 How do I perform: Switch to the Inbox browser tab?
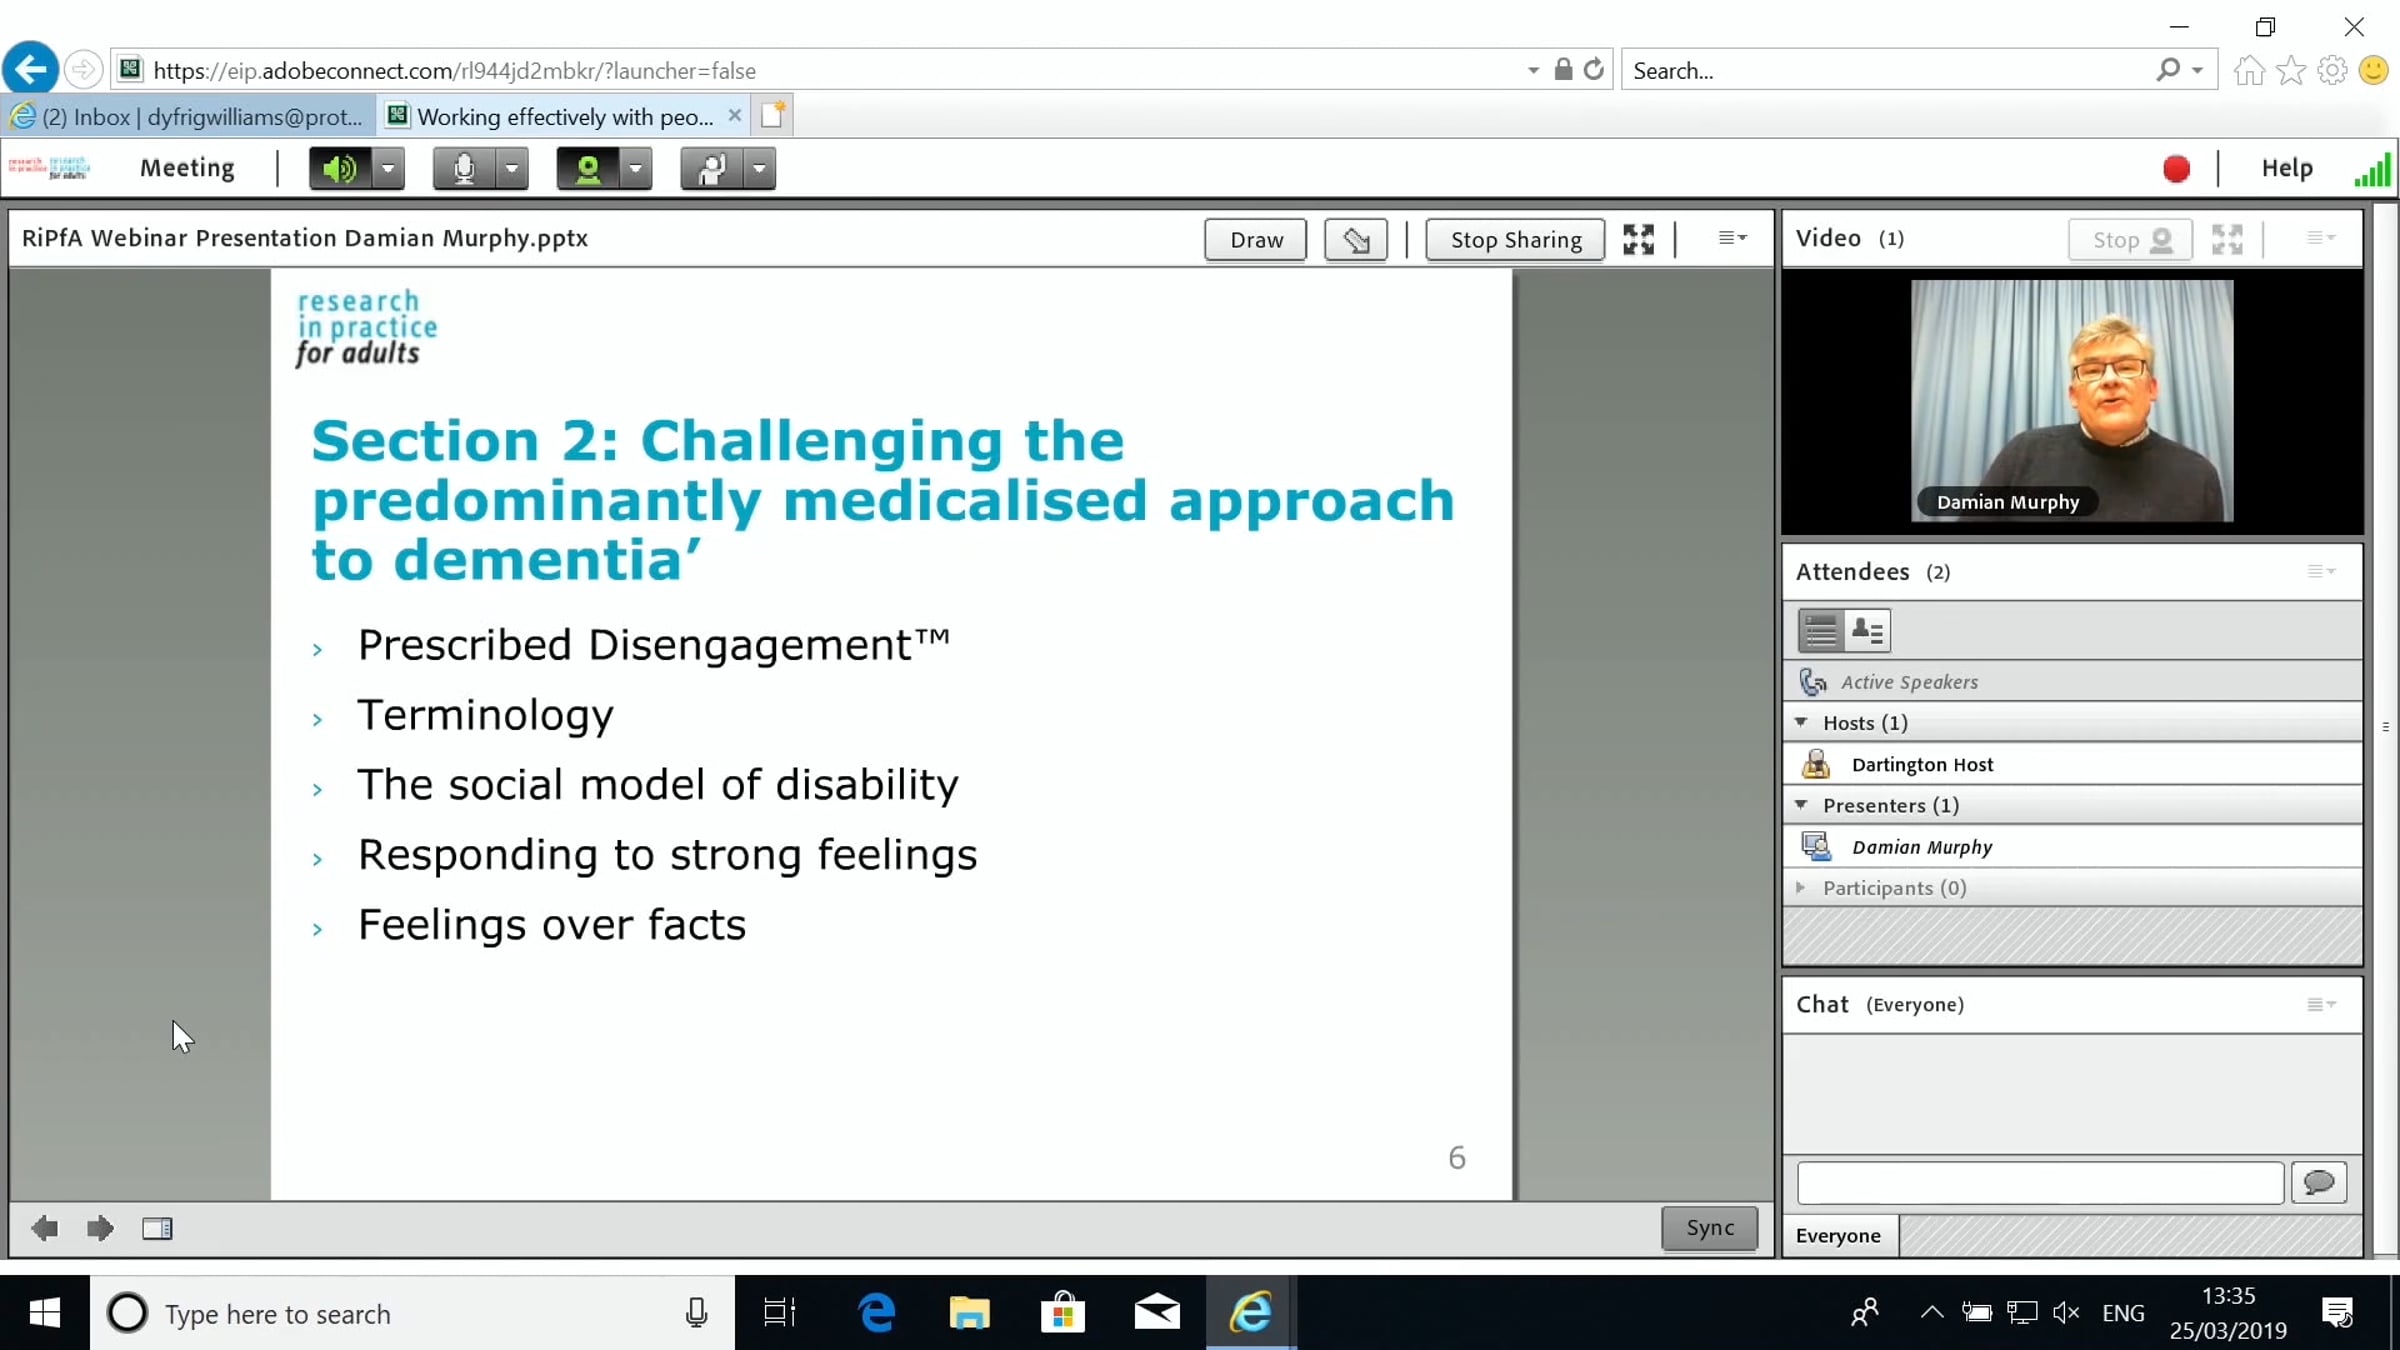(x=190, y=117)
